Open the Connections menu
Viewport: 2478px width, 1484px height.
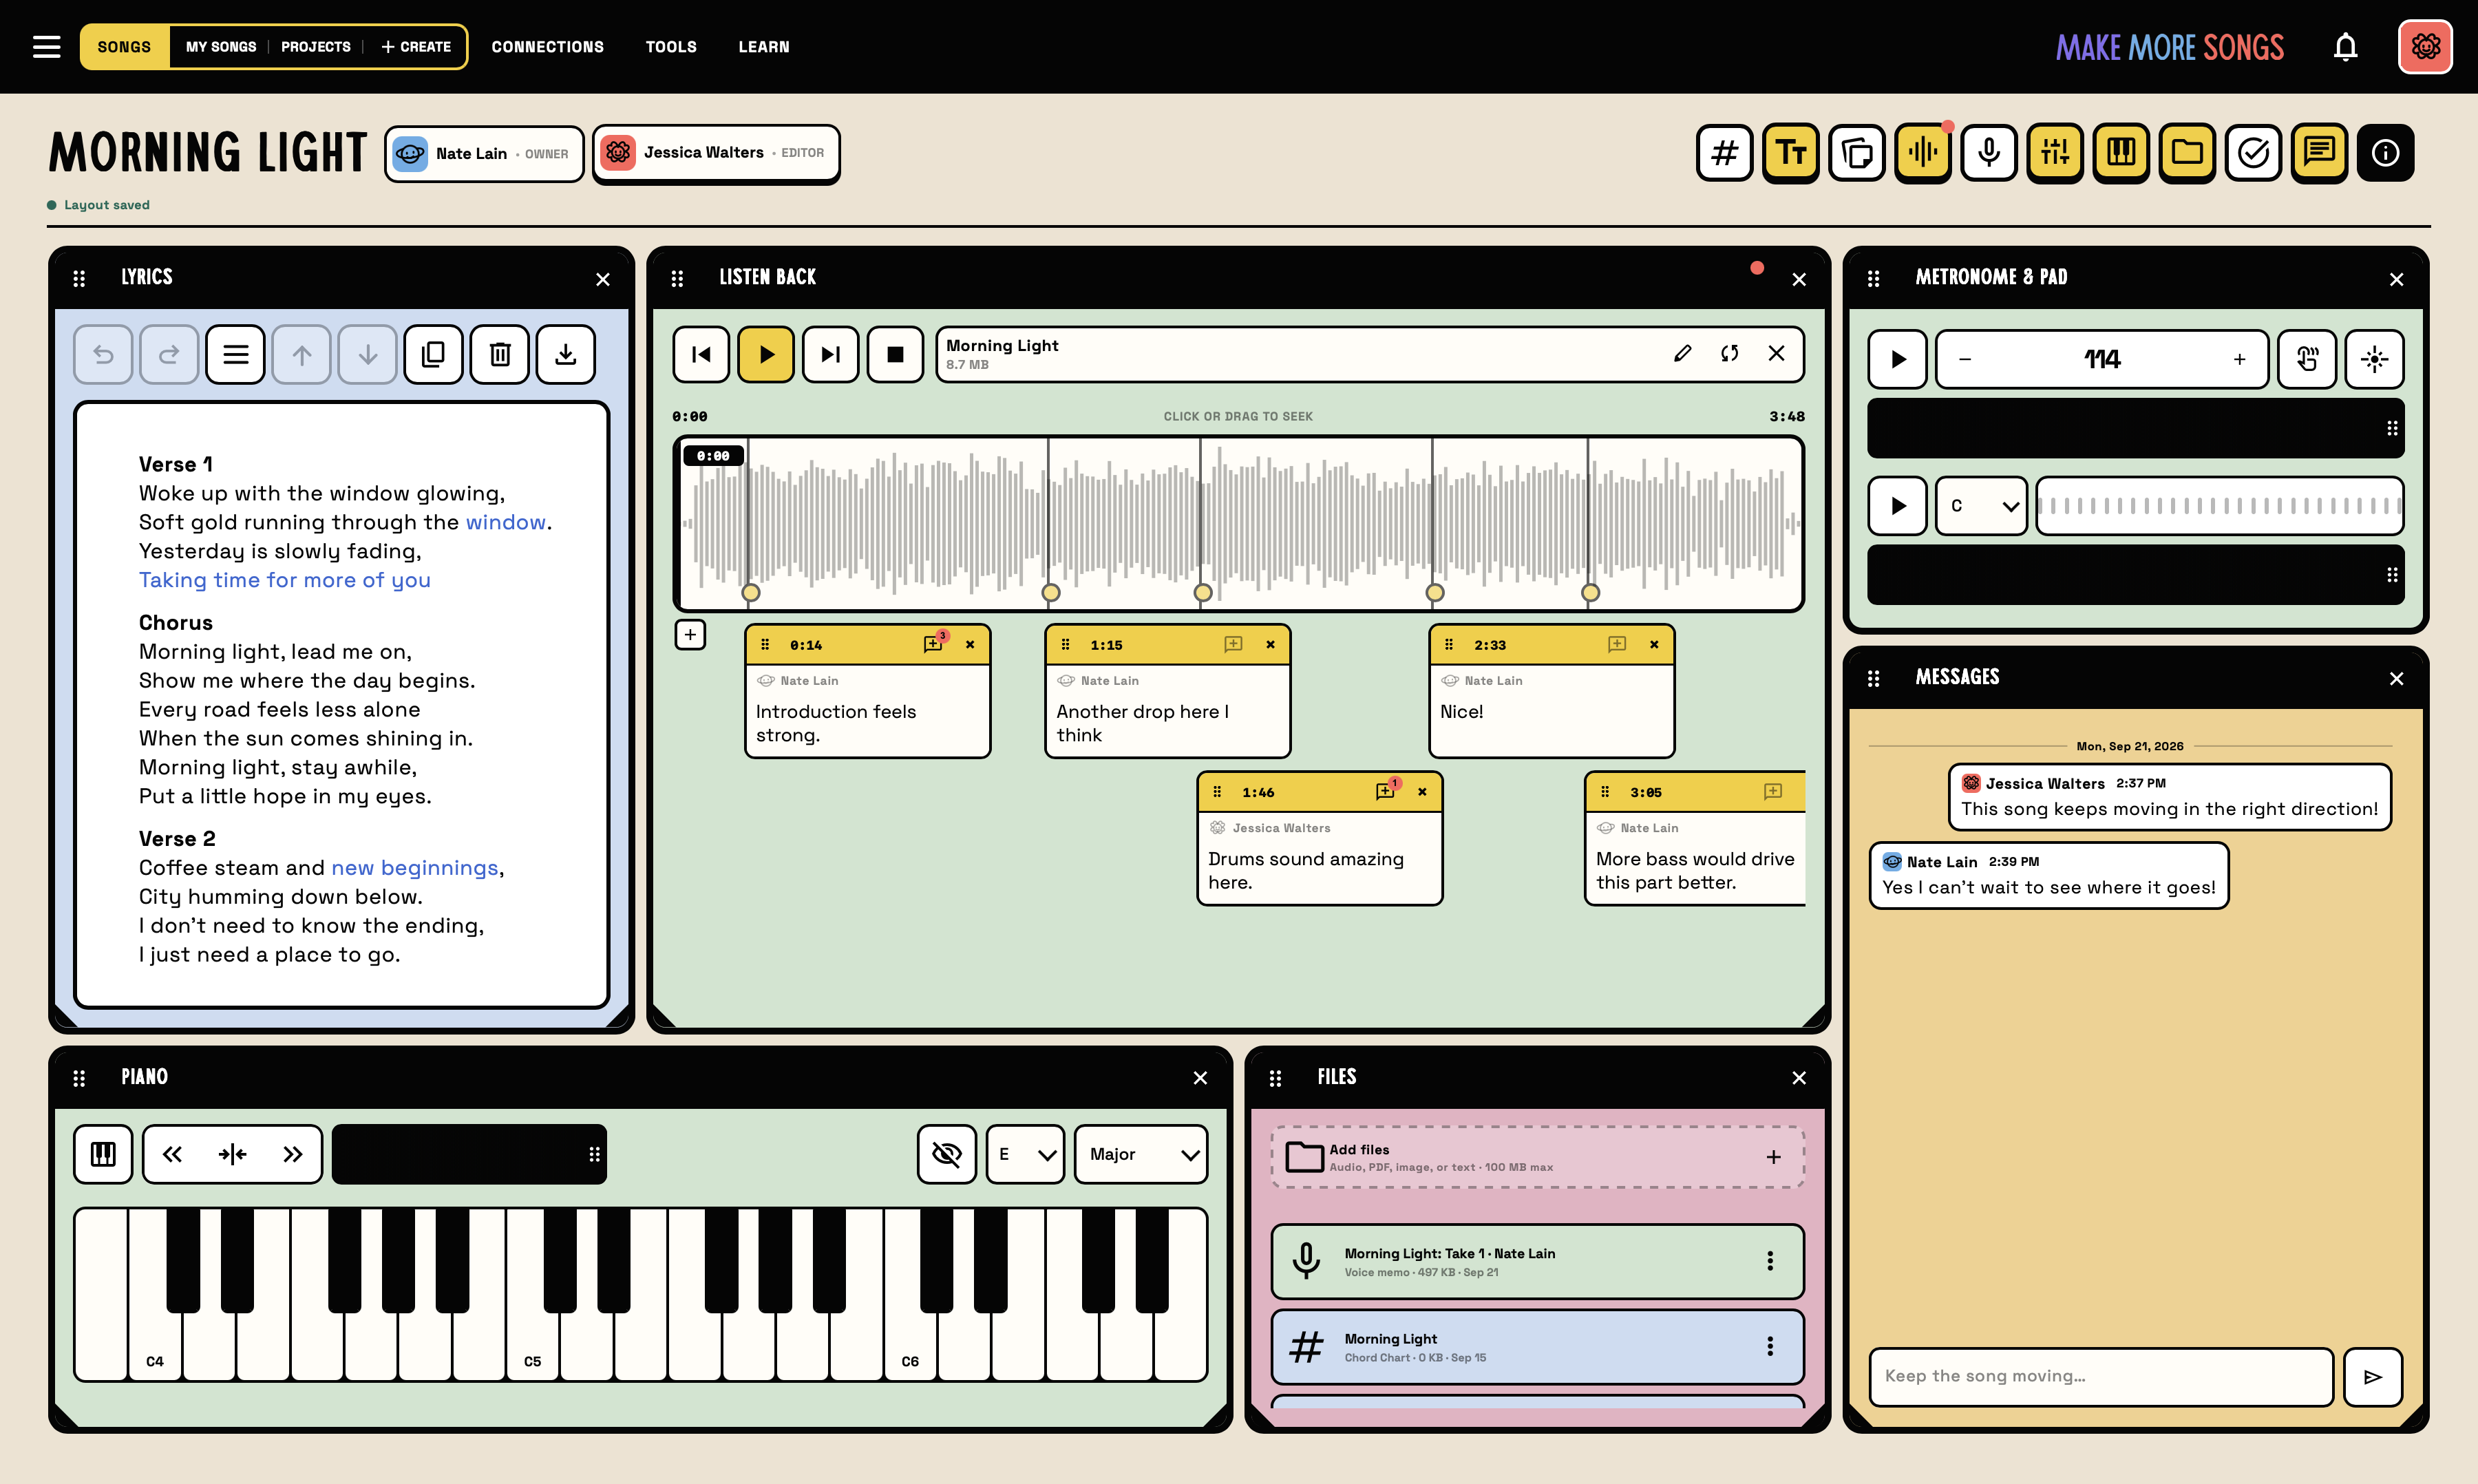coord(547,47)
